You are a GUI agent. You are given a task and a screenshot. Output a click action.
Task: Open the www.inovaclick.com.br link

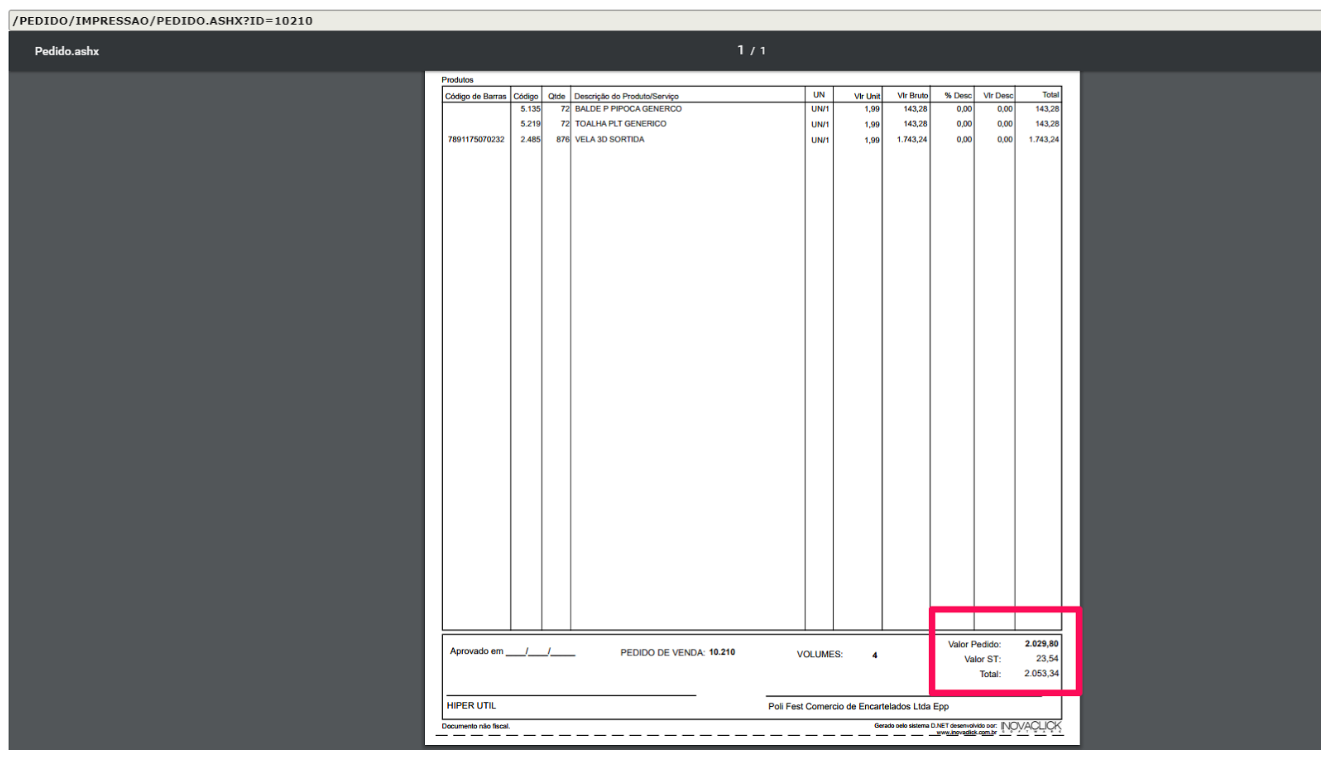click(966, 732)
